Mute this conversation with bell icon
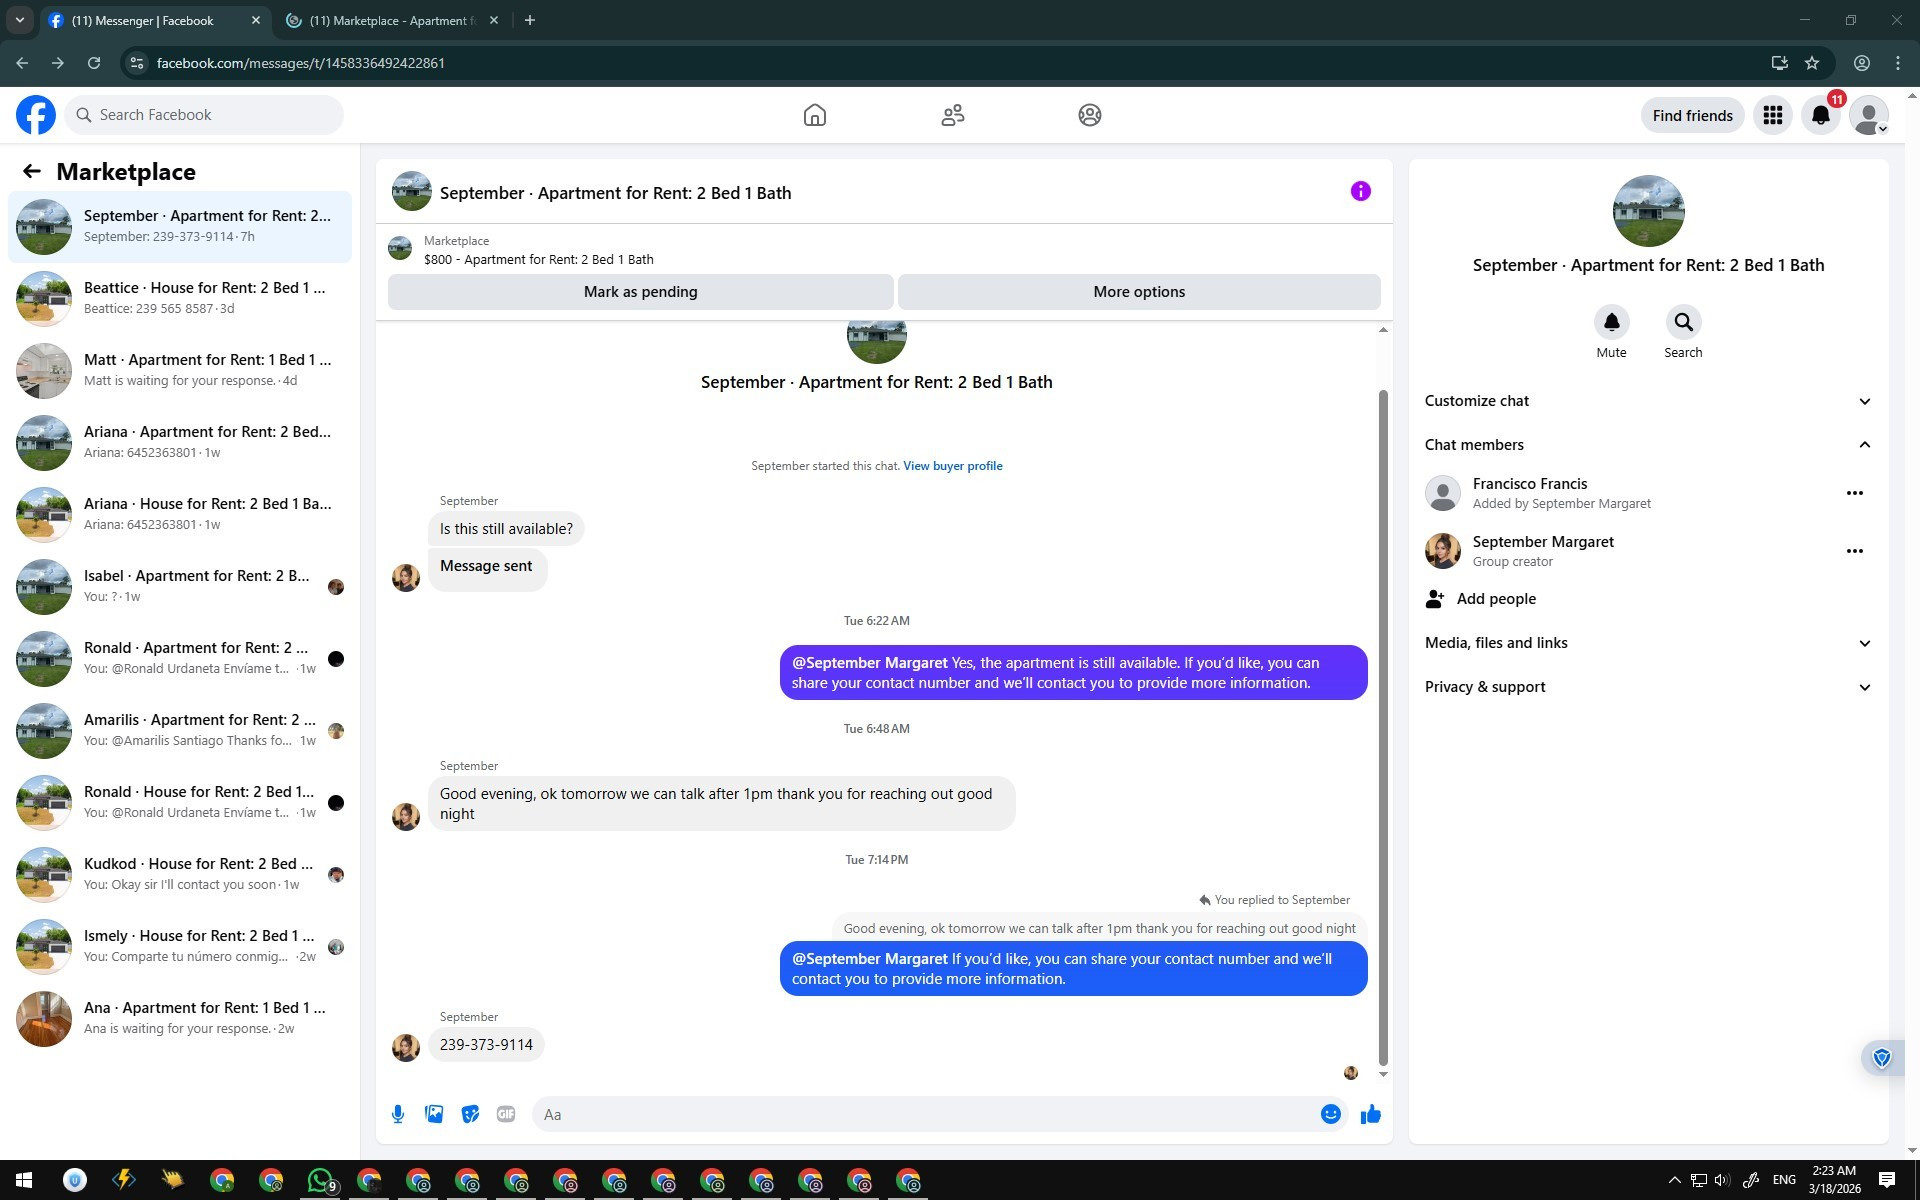The height and width of the screenshot is (1200, 1920). coord(1611,322)
